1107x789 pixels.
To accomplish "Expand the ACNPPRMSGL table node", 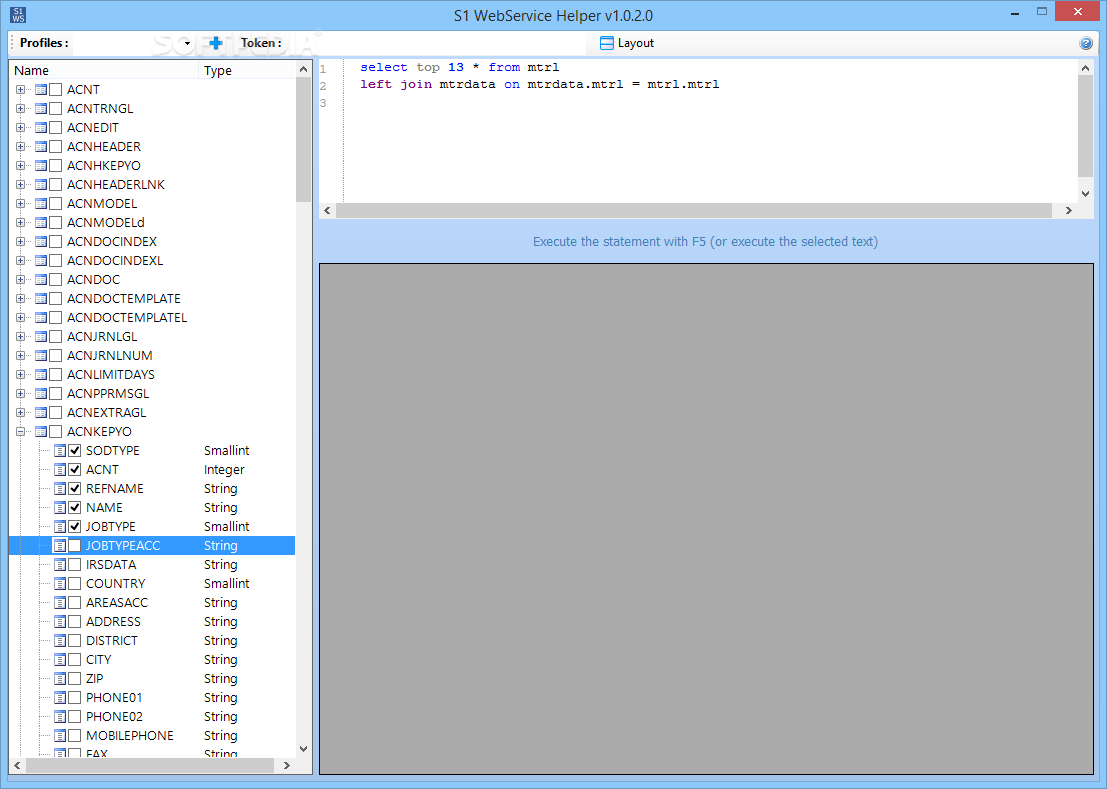I will tap(20, 394).
